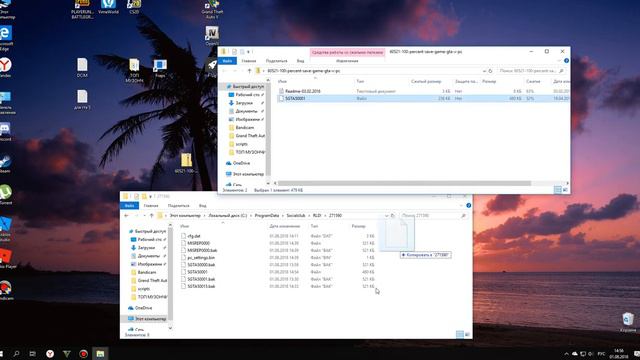Click the taskbar search magnifier icon
The width and height of the screenshot is (640, 360).
pos(16,353)
